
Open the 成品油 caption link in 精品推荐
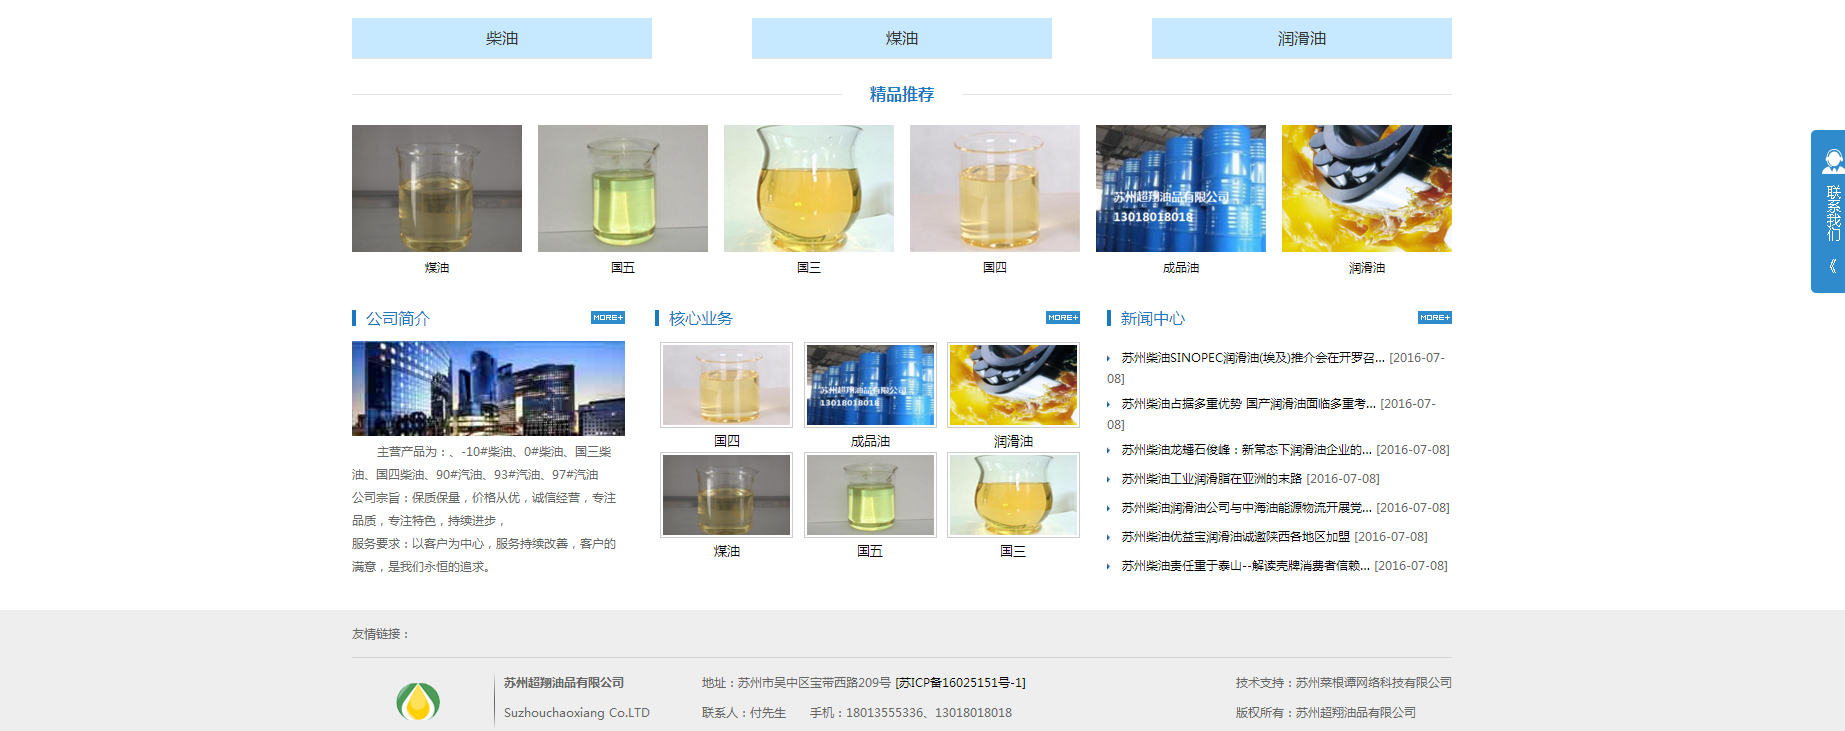[x=1181, y=268]
